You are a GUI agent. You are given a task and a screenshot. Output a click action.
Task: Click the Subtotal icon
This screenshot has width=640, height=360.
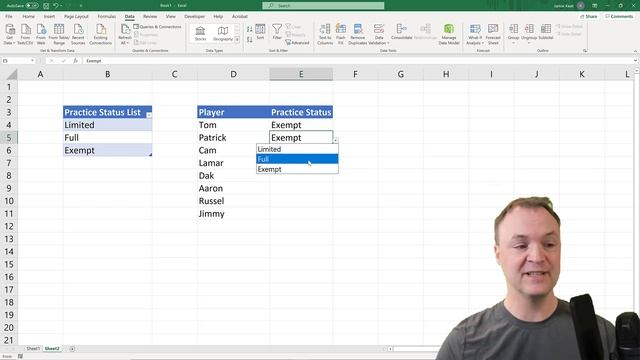click(546, 32)
